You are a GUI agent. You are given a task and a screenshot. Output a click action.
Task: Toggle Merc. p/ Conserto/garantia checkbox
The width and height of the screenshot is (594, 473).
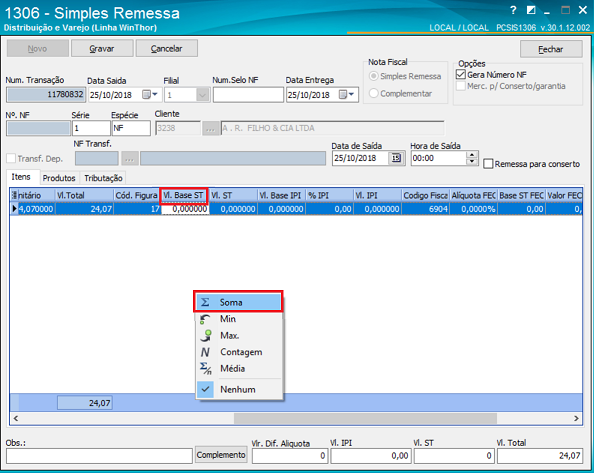coord(461,86)
